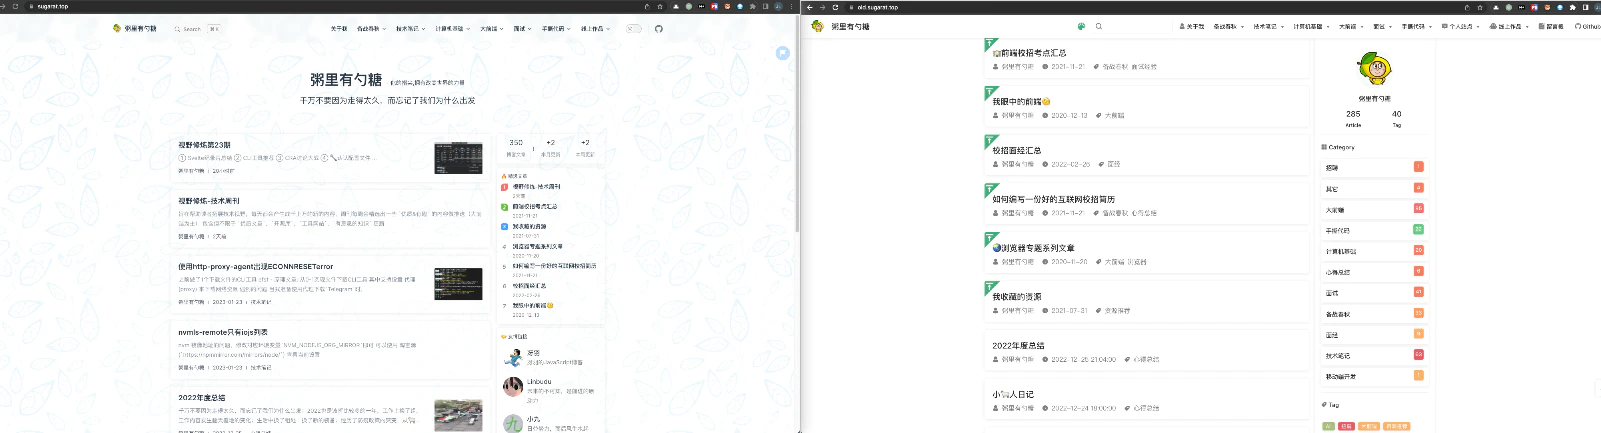Select 心得总结 category in right sidebar
This screenshot has width=1601, height=433.
(x=1374, y=272)
